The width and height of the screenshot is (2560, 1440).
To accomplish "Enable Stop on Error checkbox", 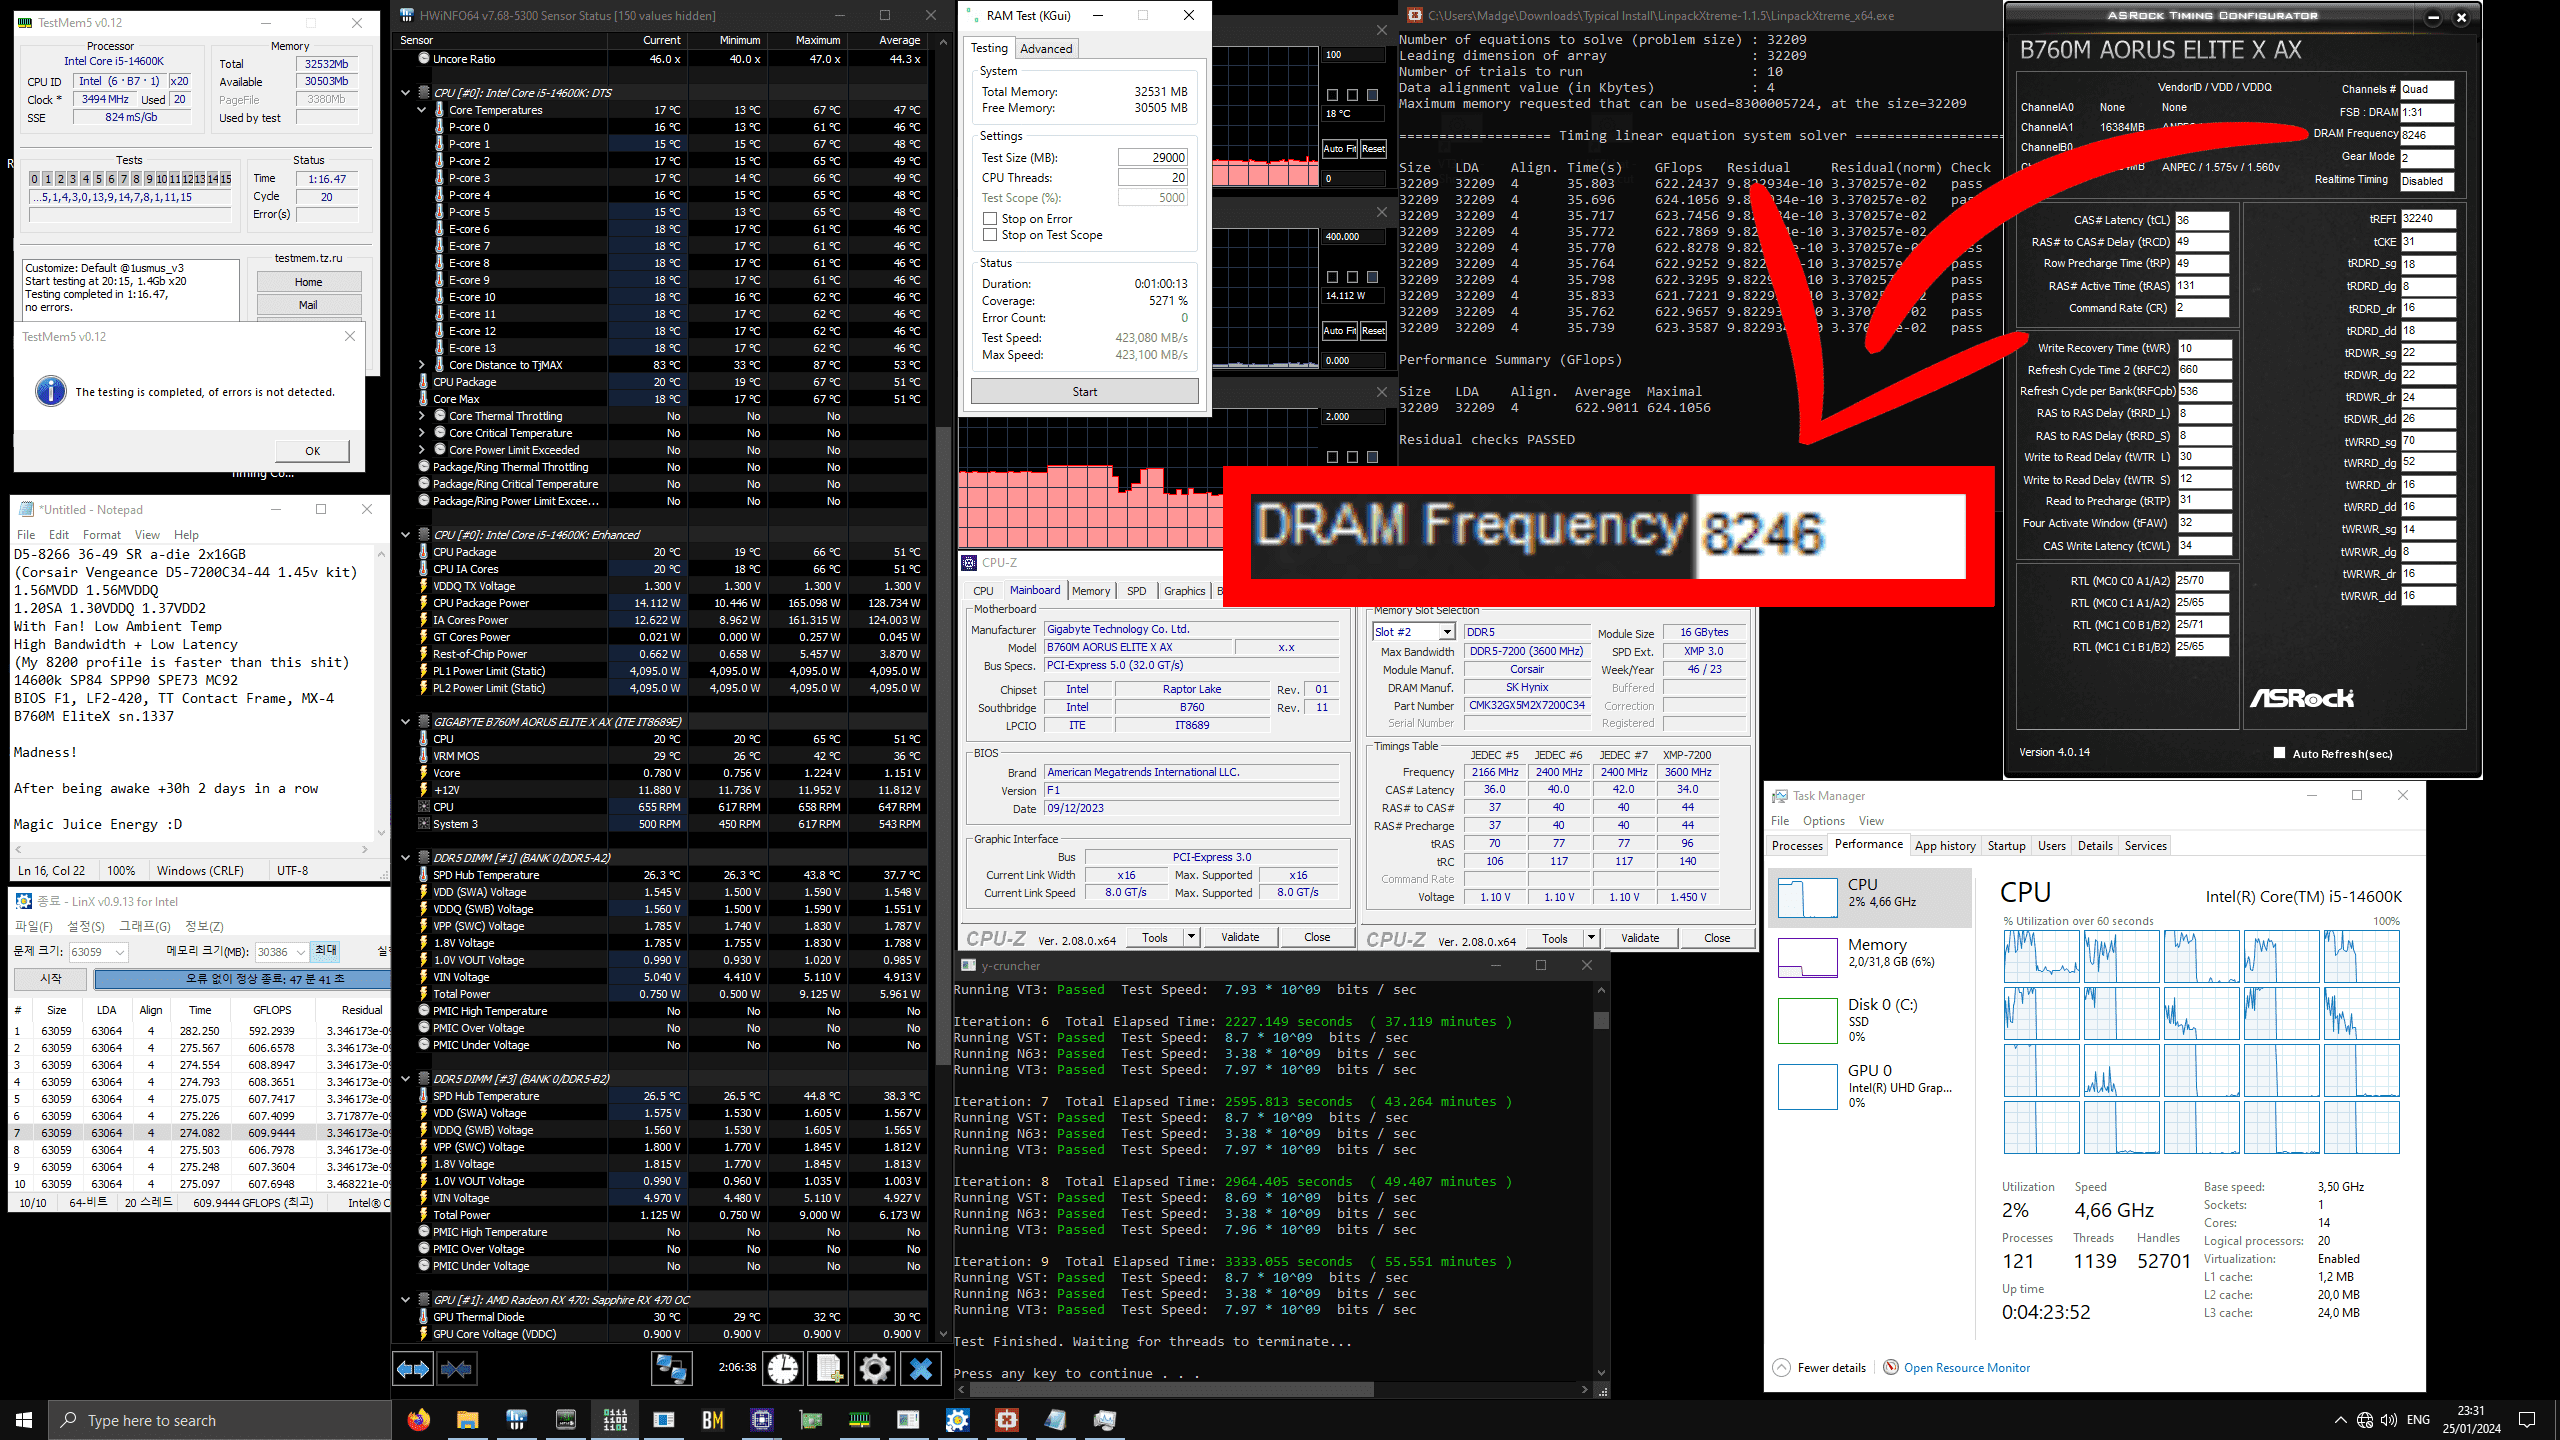I will [990, 218].
